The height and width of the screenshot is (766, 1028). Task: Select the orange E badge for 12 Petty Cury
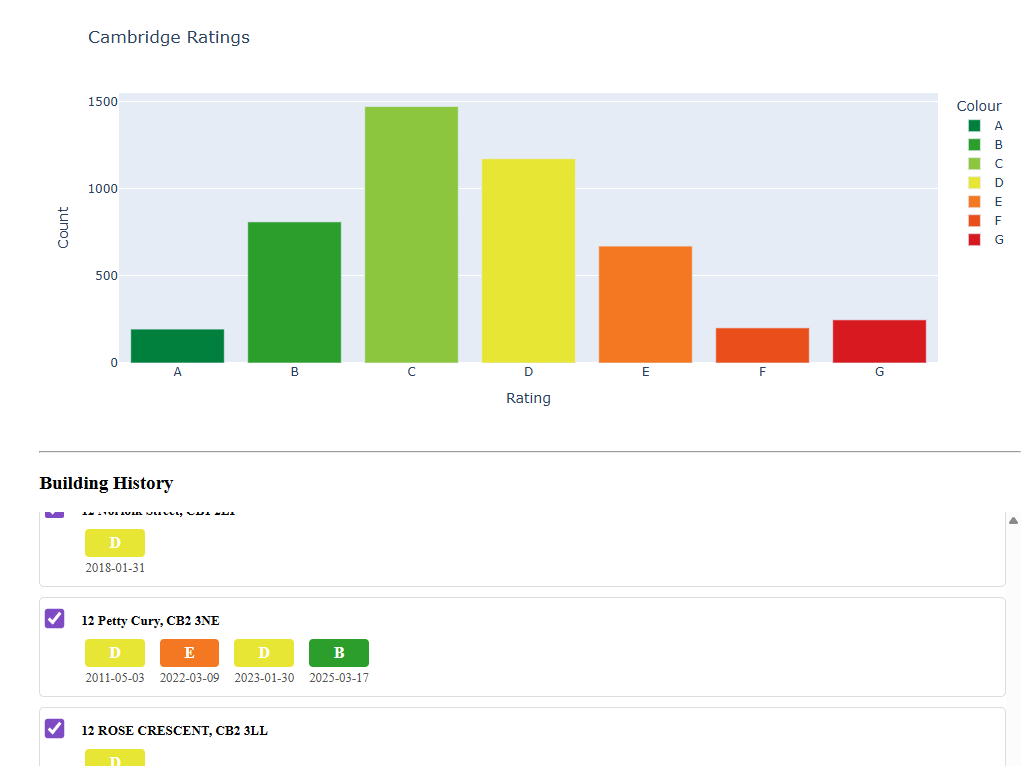coord(189,652)
